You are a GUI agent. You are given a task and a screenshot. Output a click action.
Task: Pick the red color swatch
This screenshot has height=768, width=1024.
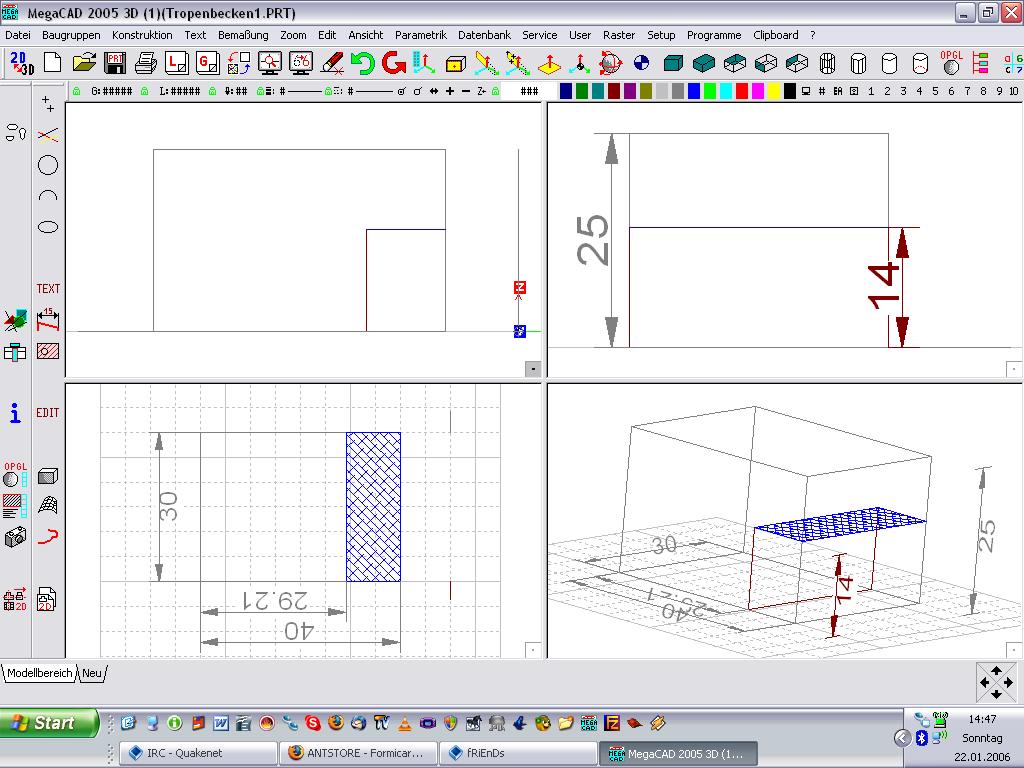tap(742, 91)
